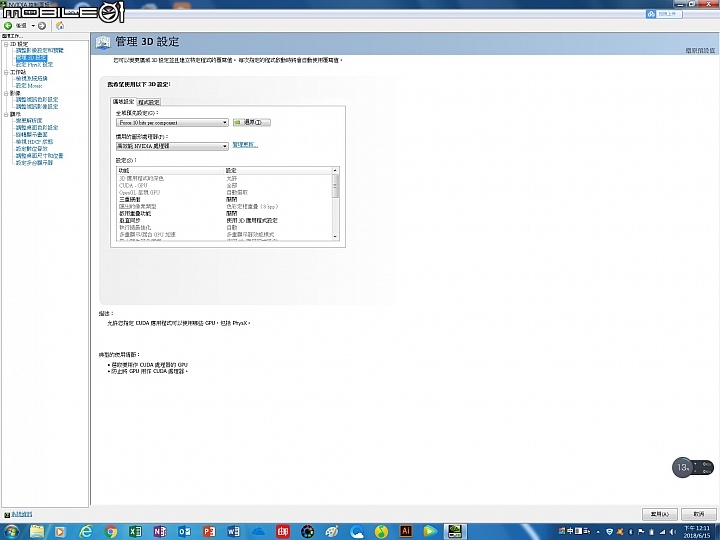Open set up digital audio item
This screenshot has width=720, height=540.
coord(31,149)
